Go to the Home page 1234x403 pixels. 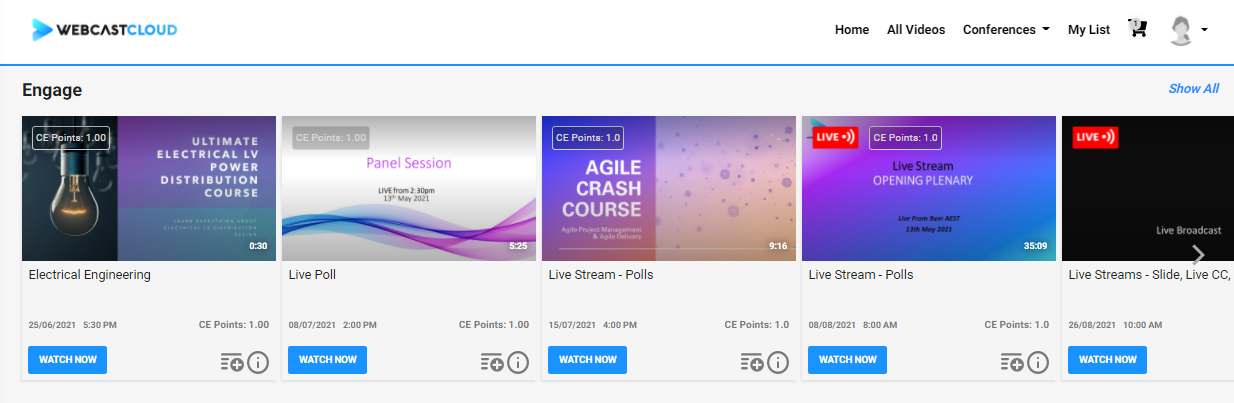(x=852, y=30)
